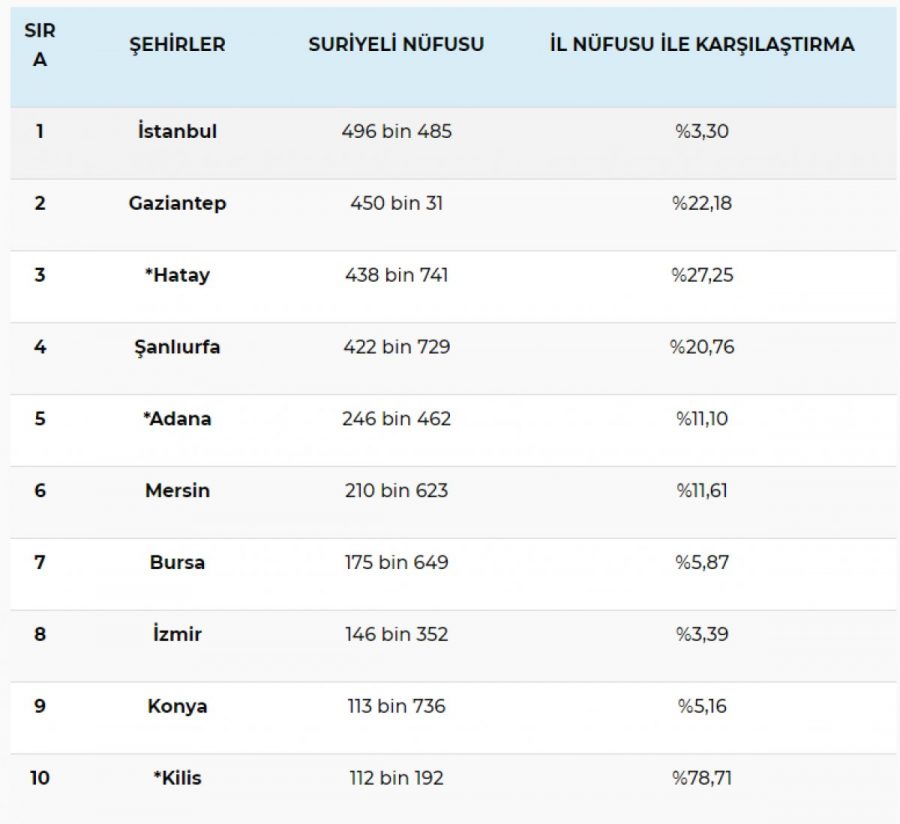
Task: Select the Konya city cell
Action: 177,706
